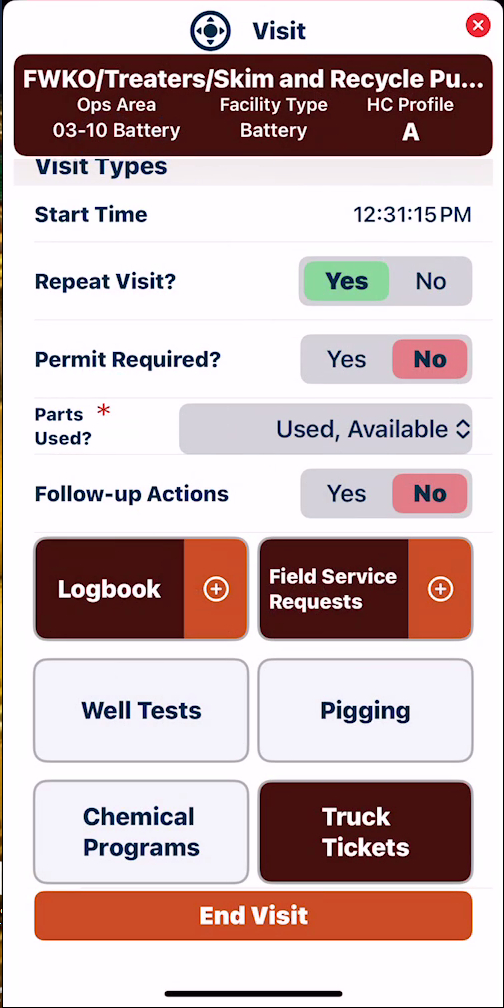Set Repeat Visit to Yes

pos(346,282)
